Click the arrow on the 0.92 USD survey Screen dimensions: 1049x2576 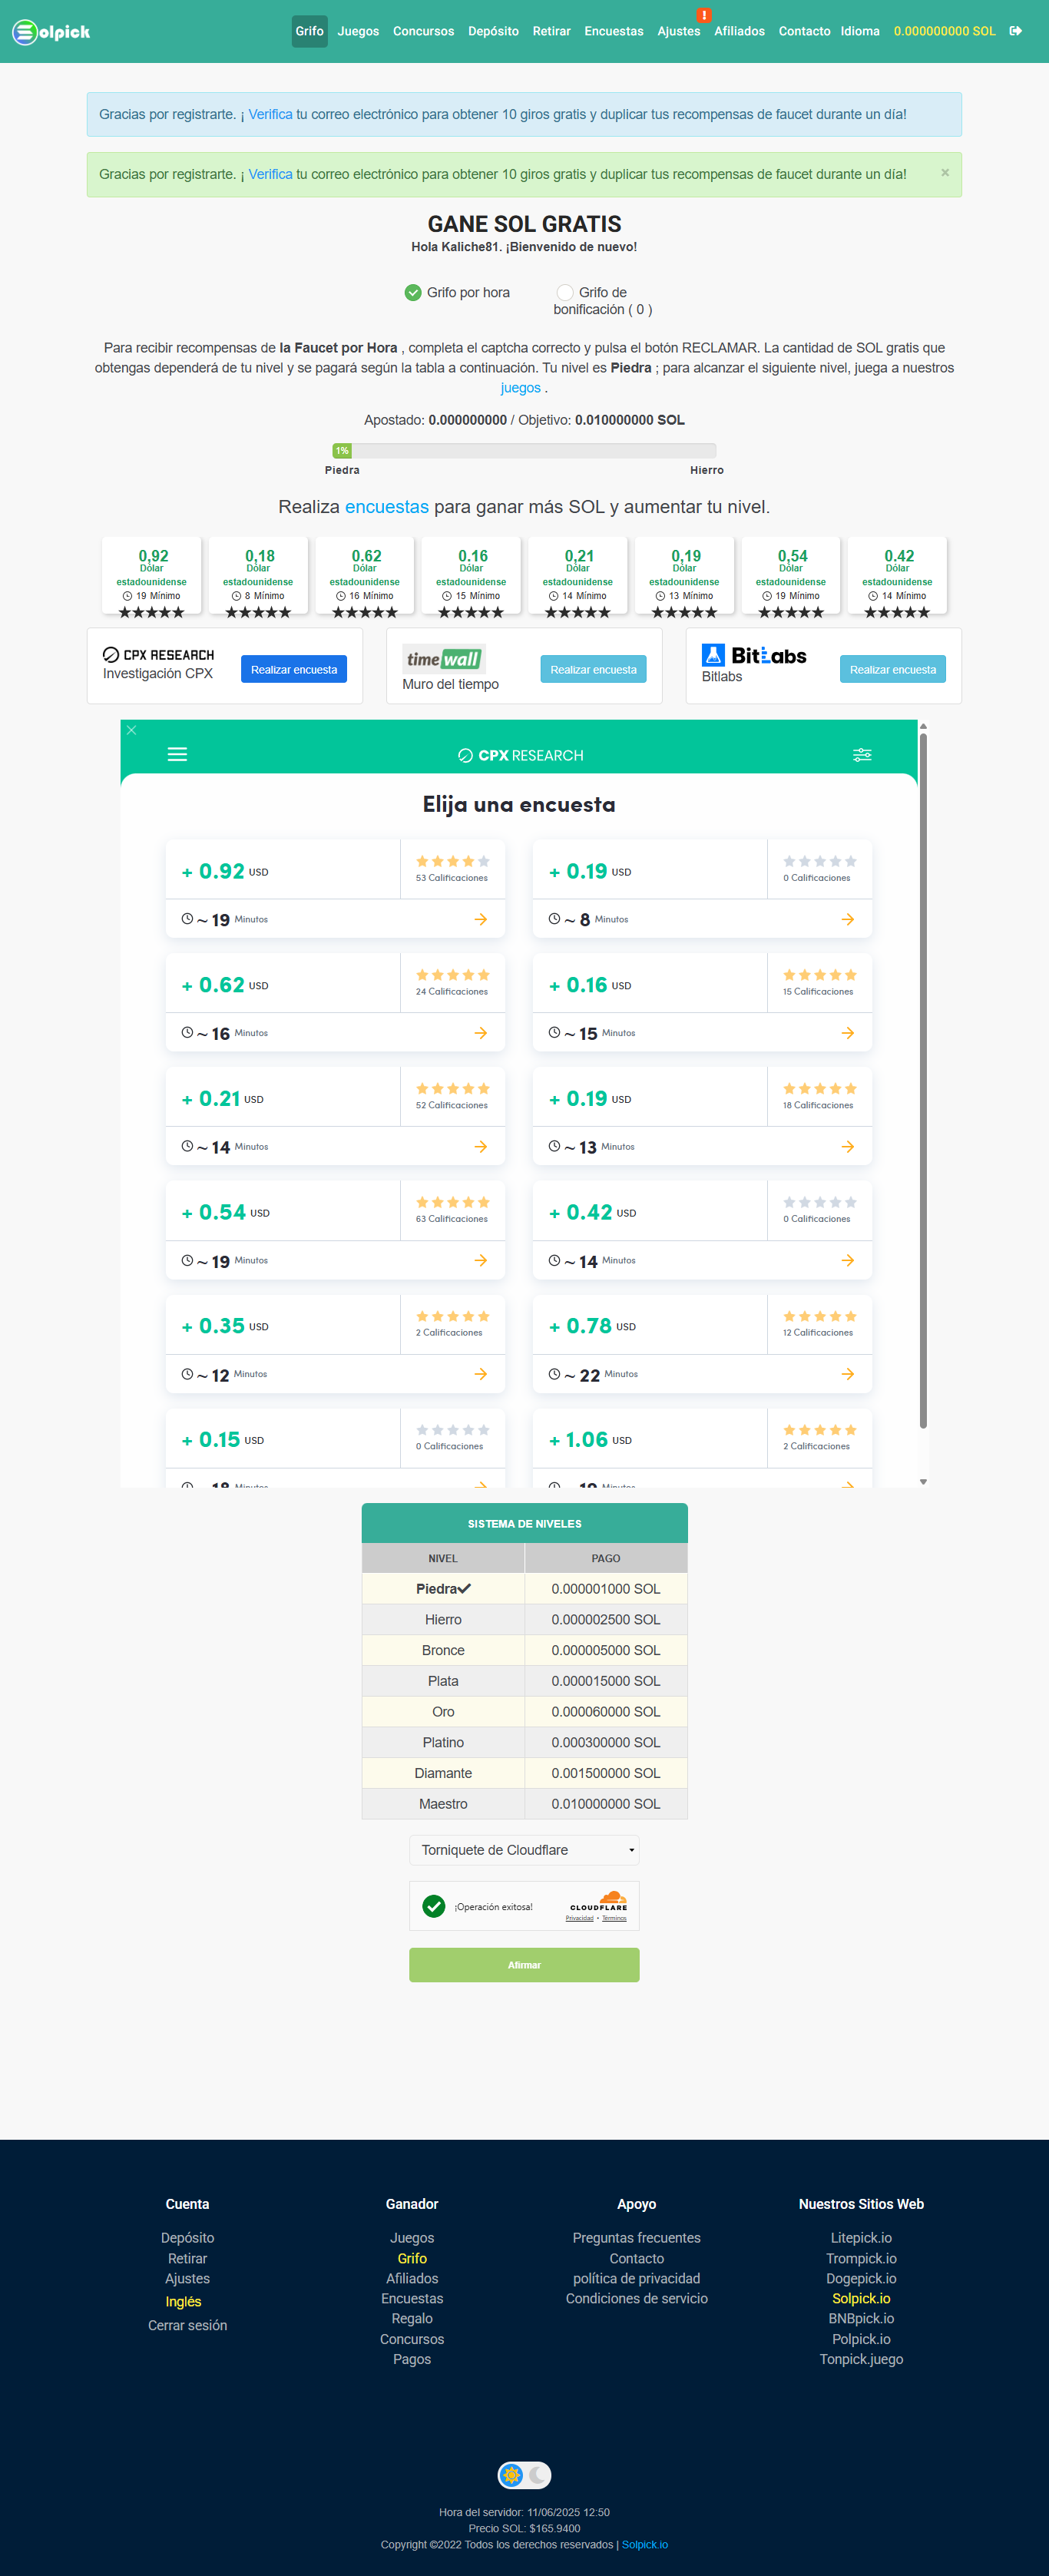[481, 919]
